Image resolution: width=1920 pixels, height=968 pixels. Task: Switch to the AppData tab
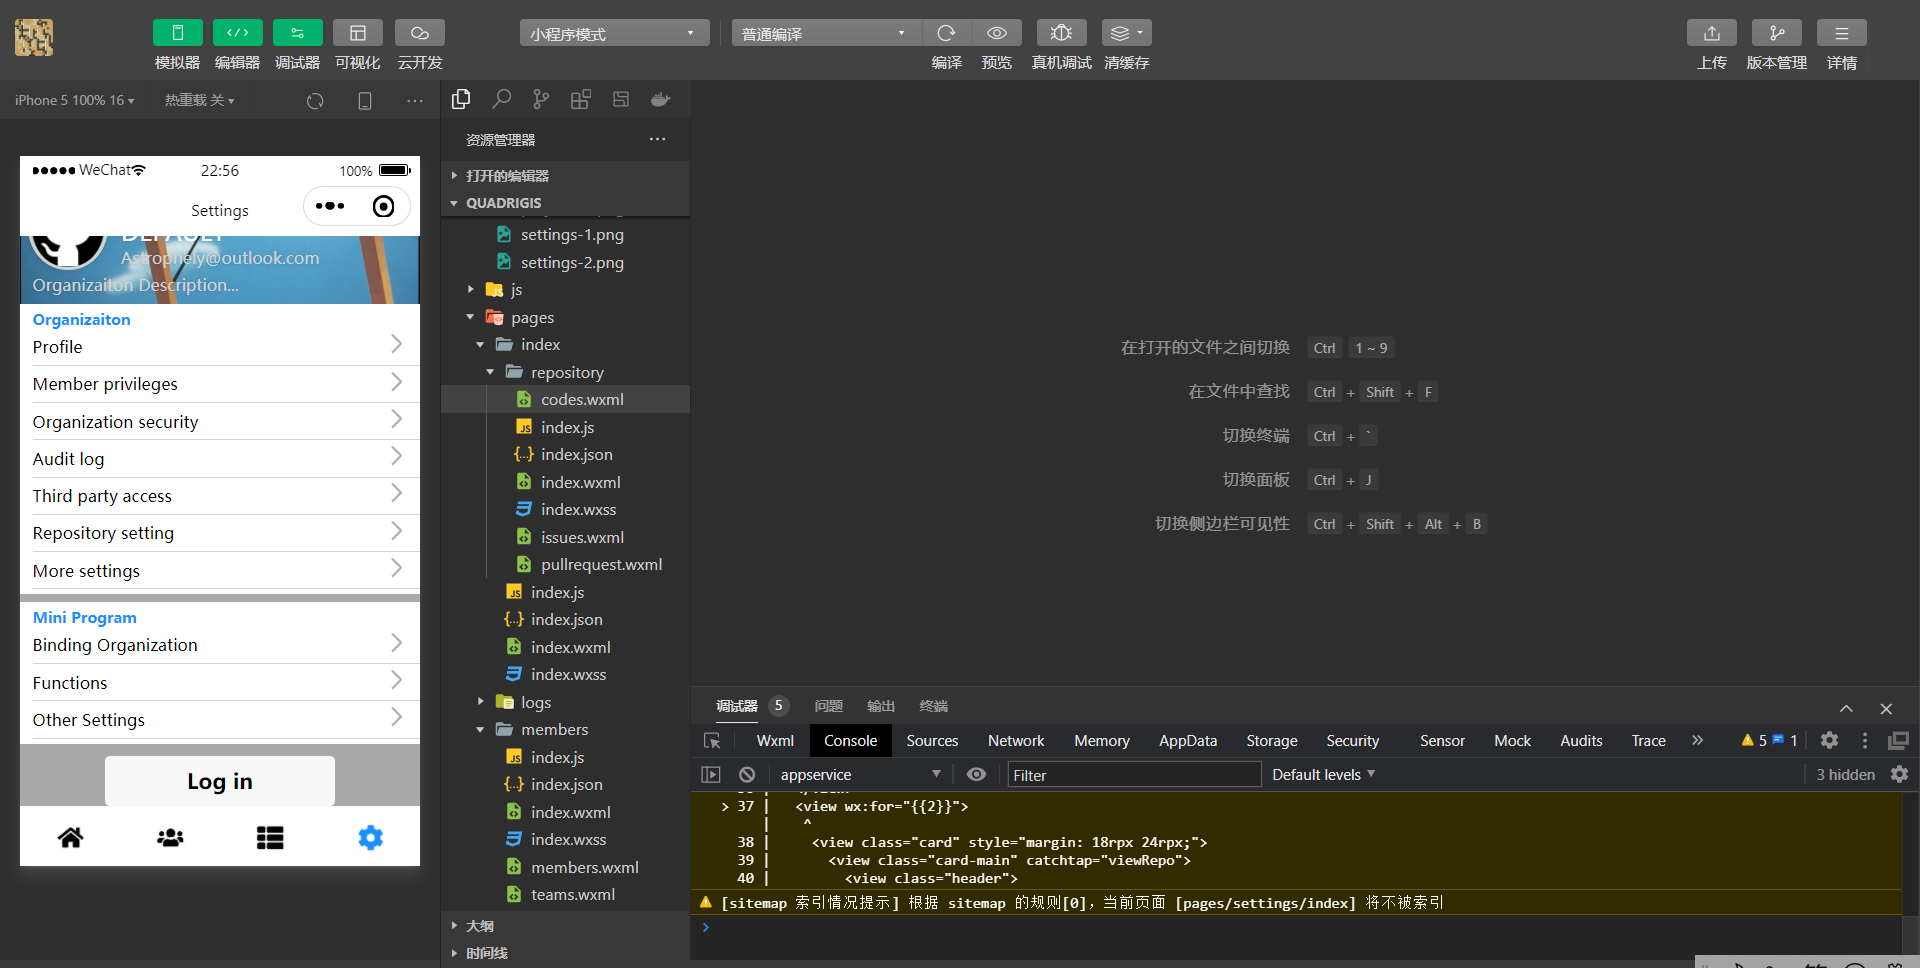pyautogui.click(x=1187, y=741)
